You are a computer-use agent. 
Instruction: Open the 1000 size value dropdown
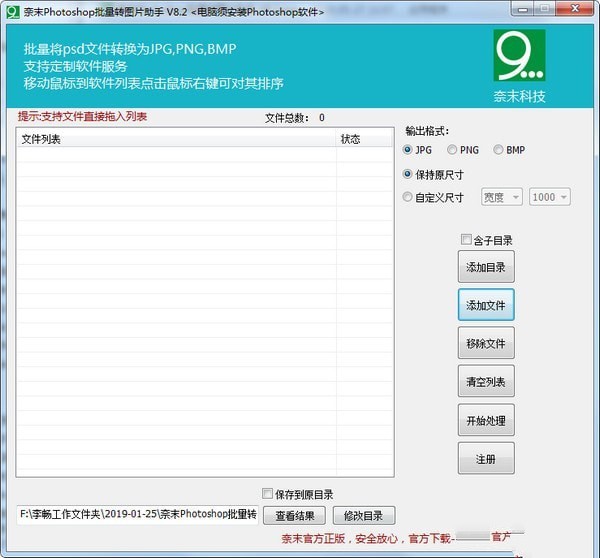pyautogui.click(x=550, y=197)
